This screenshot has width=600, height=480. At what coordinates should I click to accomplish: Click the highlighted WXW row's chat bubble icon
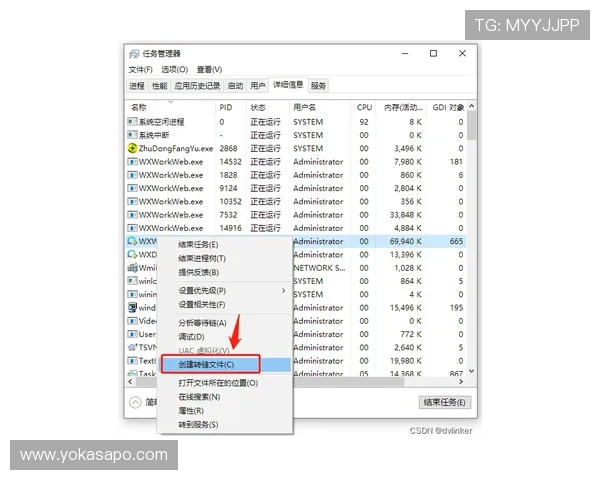pyautogui.click(x=132, y=241)
